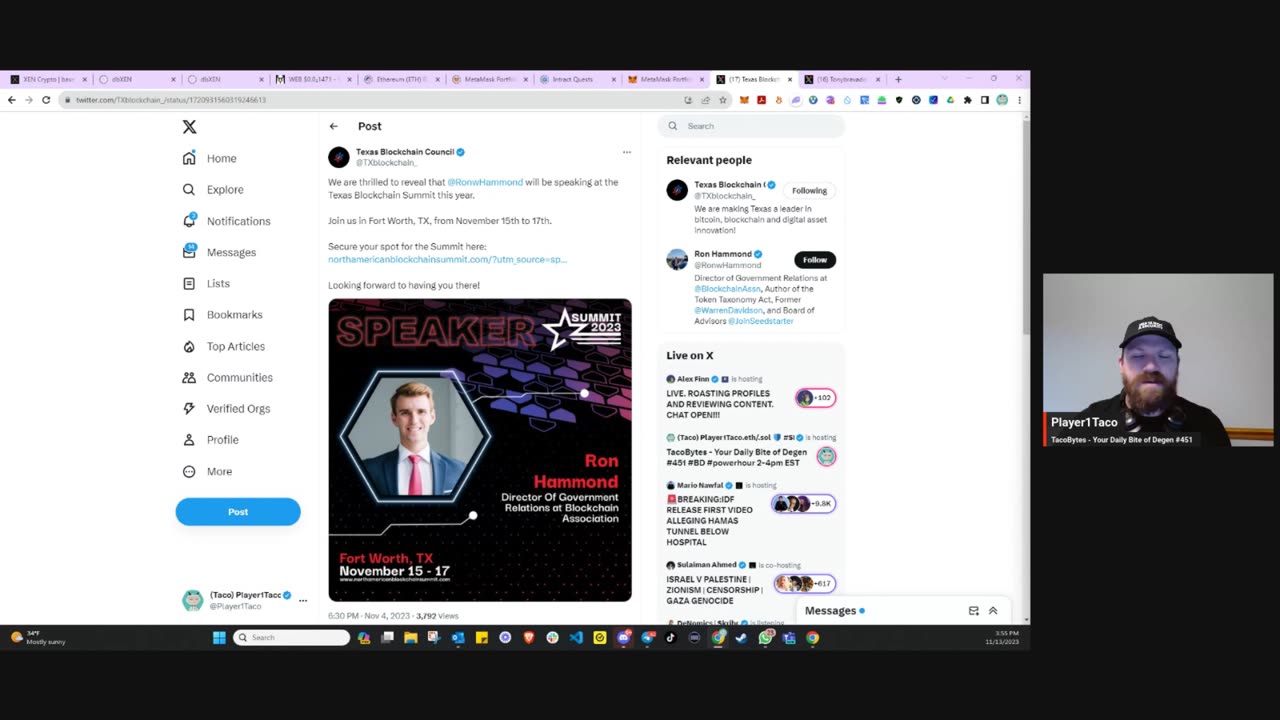Click the Verified Orgs lightning icon
The image size is (1280, 720).
pos(189,408)
